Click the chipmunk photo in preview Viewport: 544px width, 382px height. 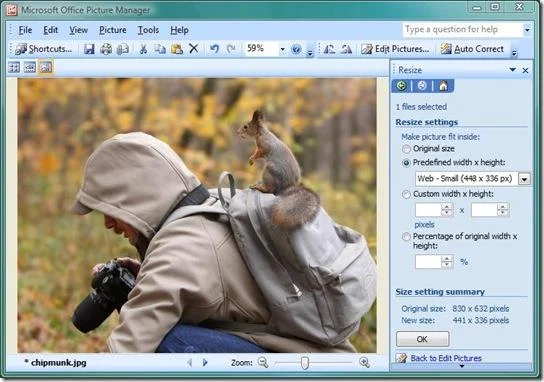[197, 215]
